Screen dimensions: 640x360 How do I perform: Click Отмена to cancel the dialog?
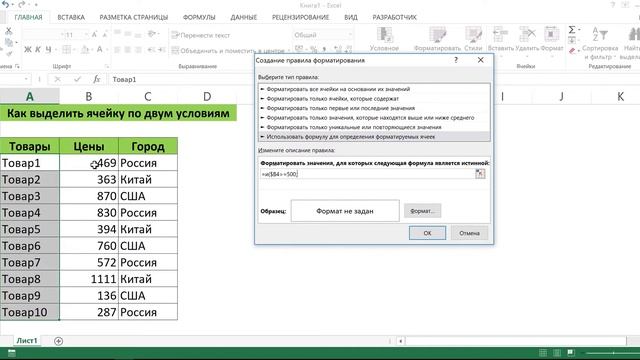point(469,233)
